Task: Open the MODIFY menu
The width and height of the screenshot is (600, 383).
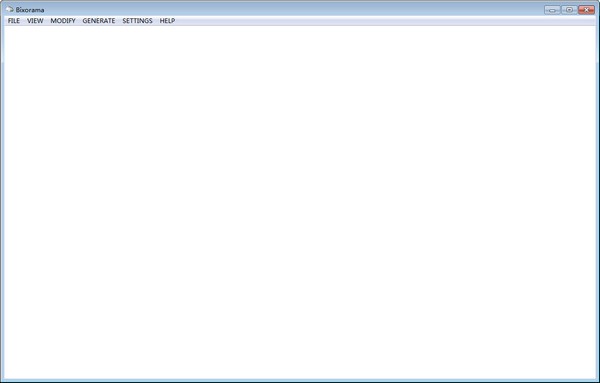Action: click(x=63, y=21)
